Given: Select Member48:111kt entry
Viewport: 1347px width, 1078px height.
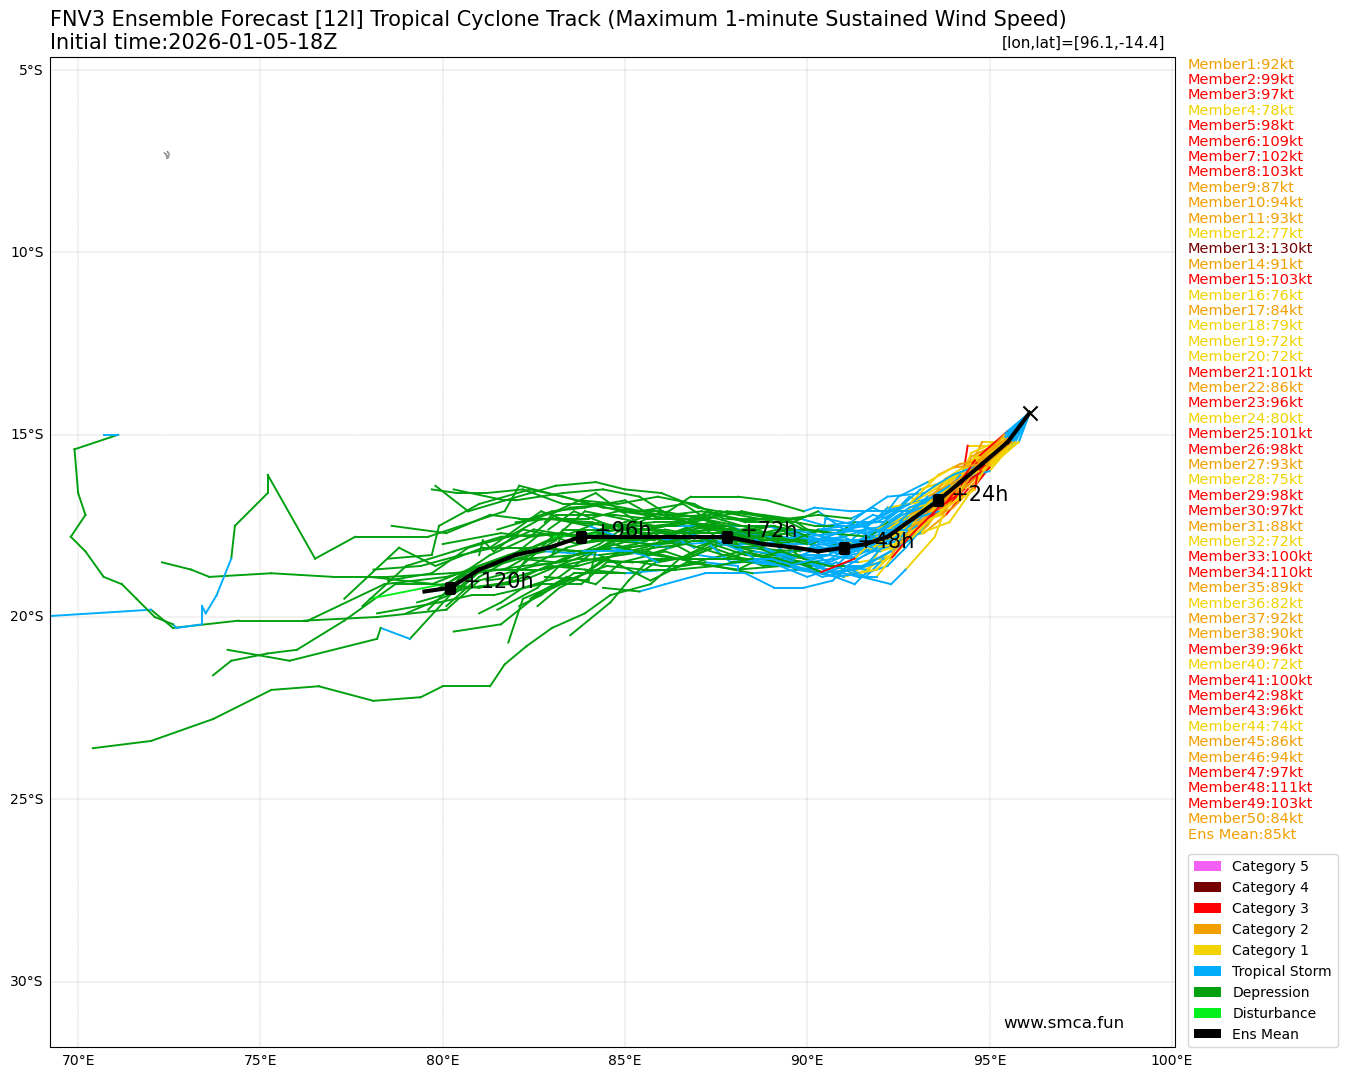Looking at the screenshot, I should pos(1250,787).
